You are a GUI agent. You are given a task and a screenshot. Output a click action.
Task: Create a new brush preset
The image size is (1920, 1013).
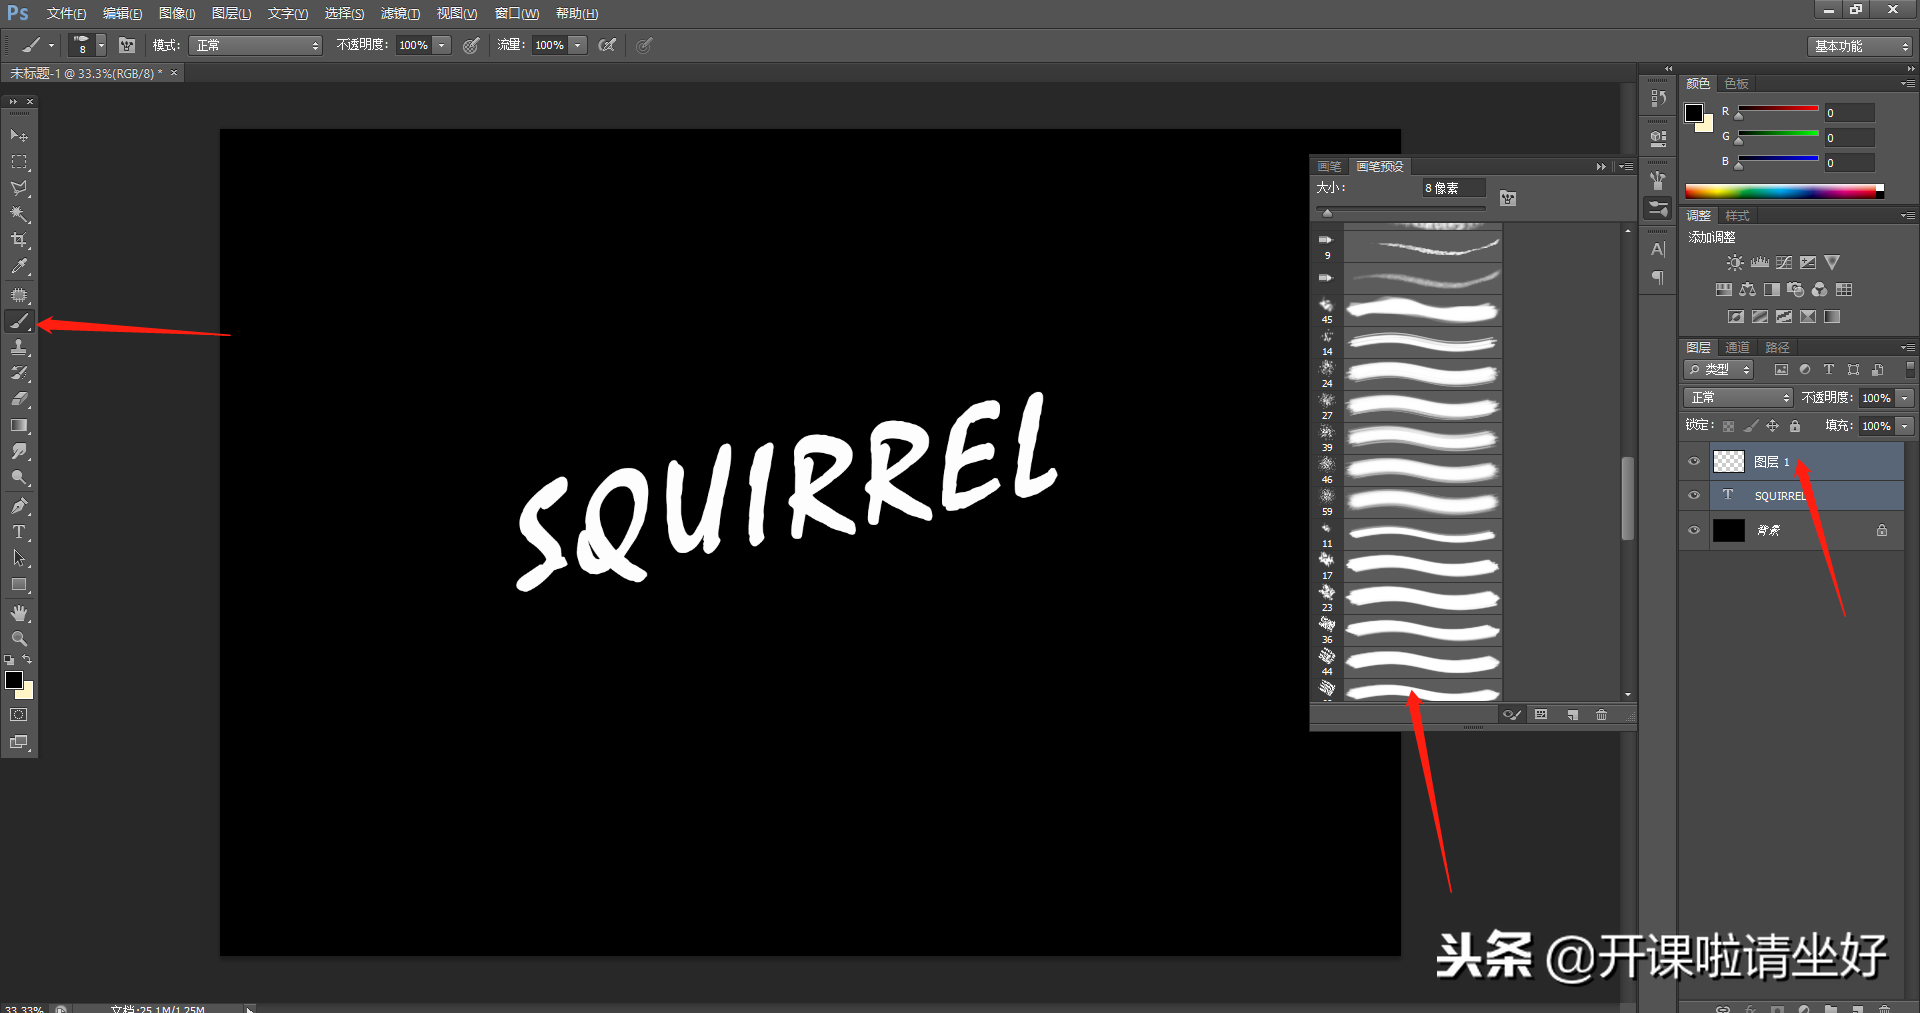point(1572,715)
